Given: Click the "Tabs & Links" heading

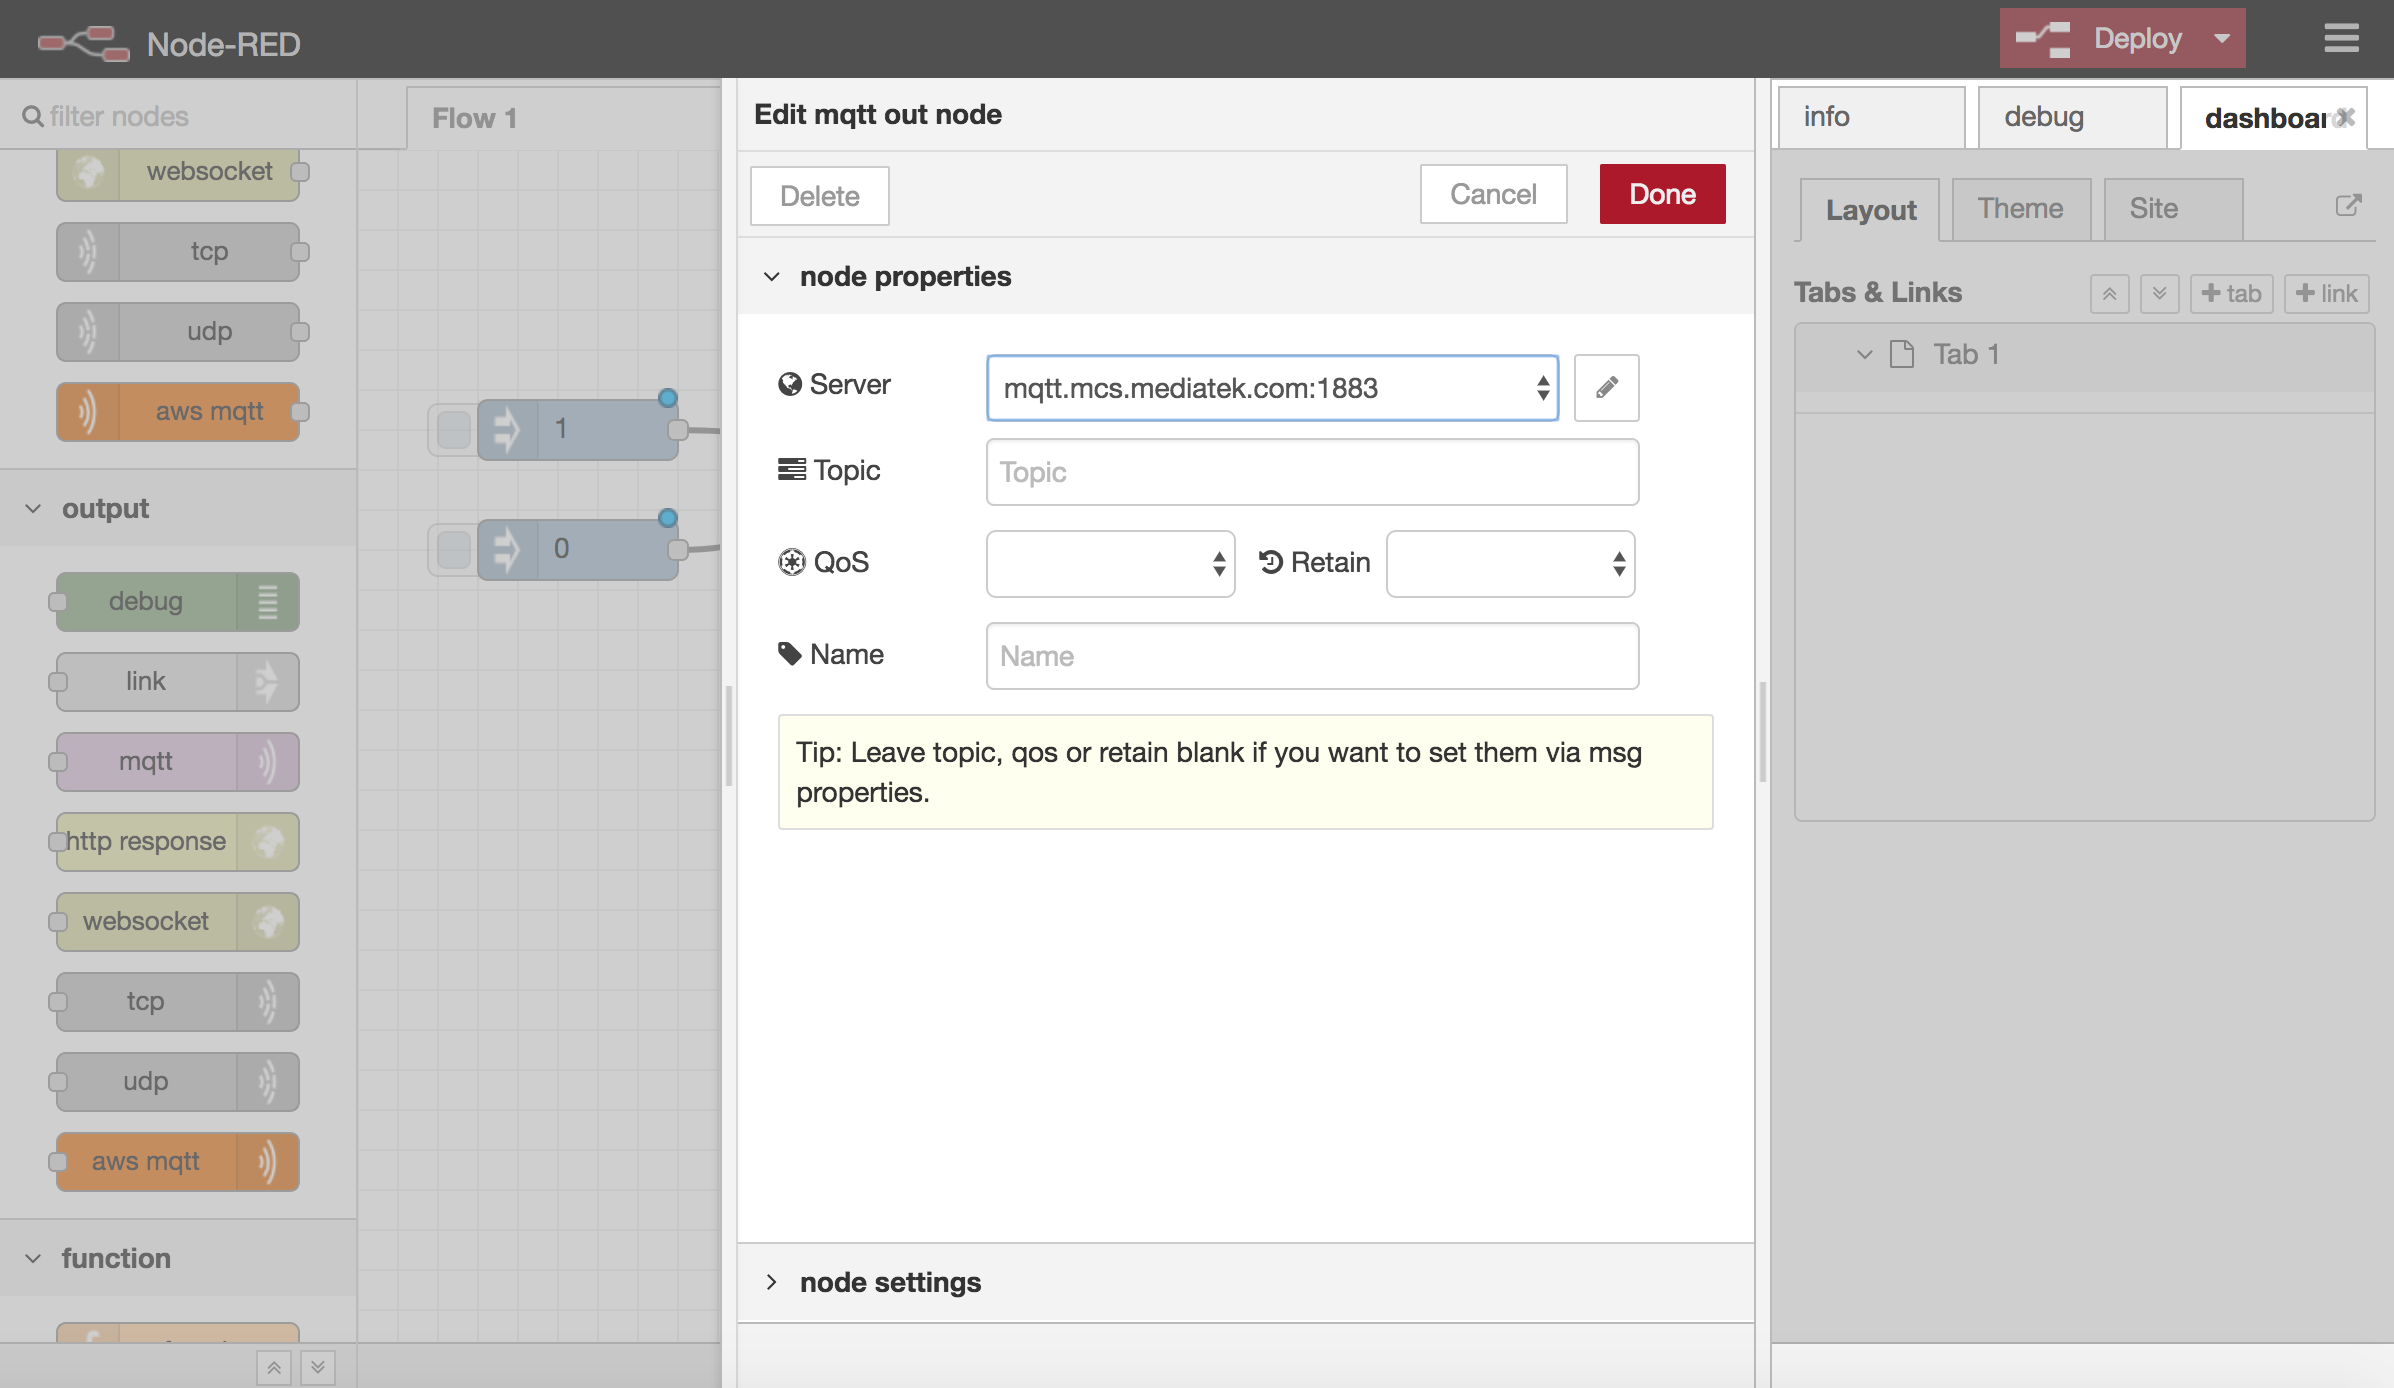Looking at the screenshot, I should 1877,293.
